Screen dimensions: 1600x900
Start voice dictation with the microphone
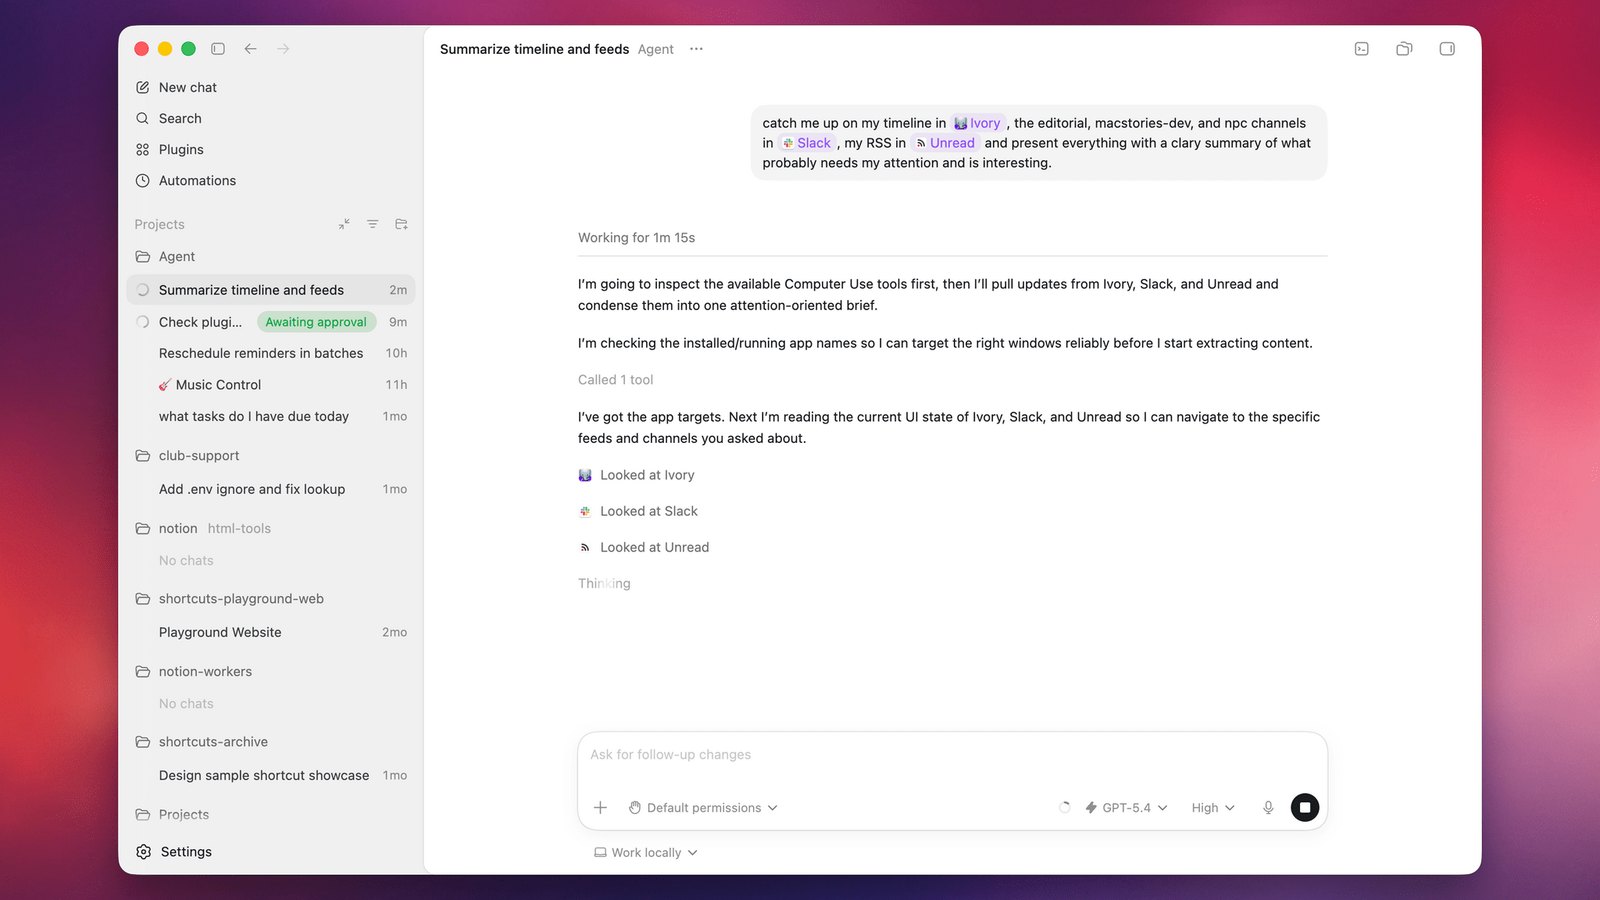(1268, 808)
